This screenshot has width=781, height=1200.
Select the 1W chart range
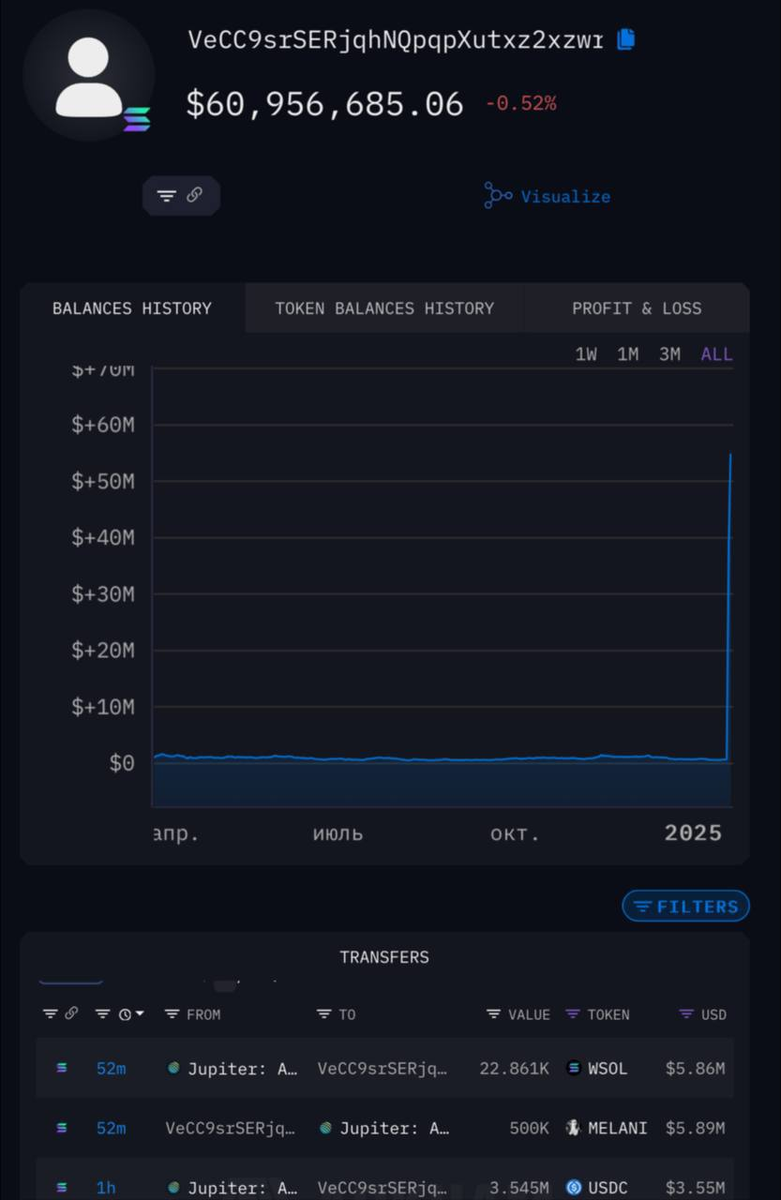point(586,354)
